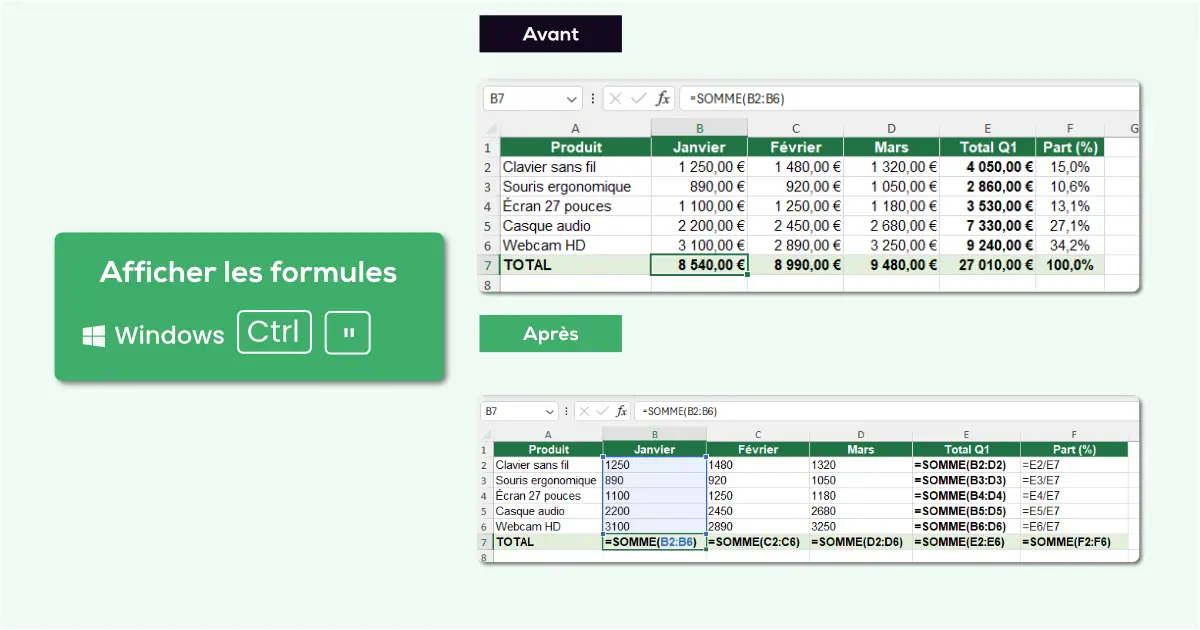1200x630 pixels.
Task: Click 'Clavier sans fil' in the Avant table
Action: tap(549, 167)
